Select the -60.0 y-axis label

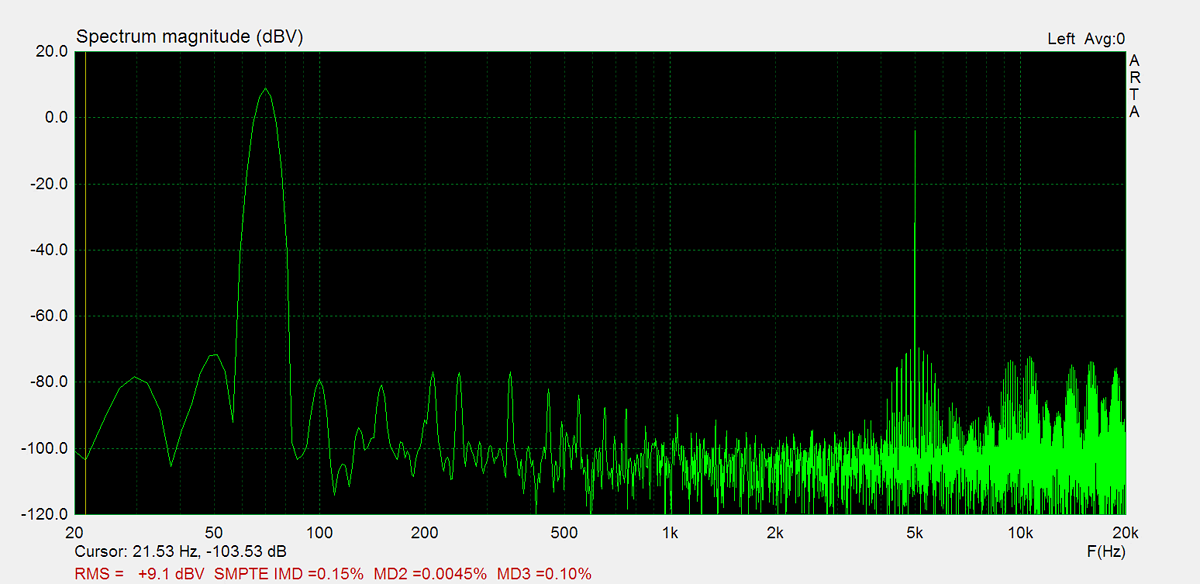[x=48, y=316]
